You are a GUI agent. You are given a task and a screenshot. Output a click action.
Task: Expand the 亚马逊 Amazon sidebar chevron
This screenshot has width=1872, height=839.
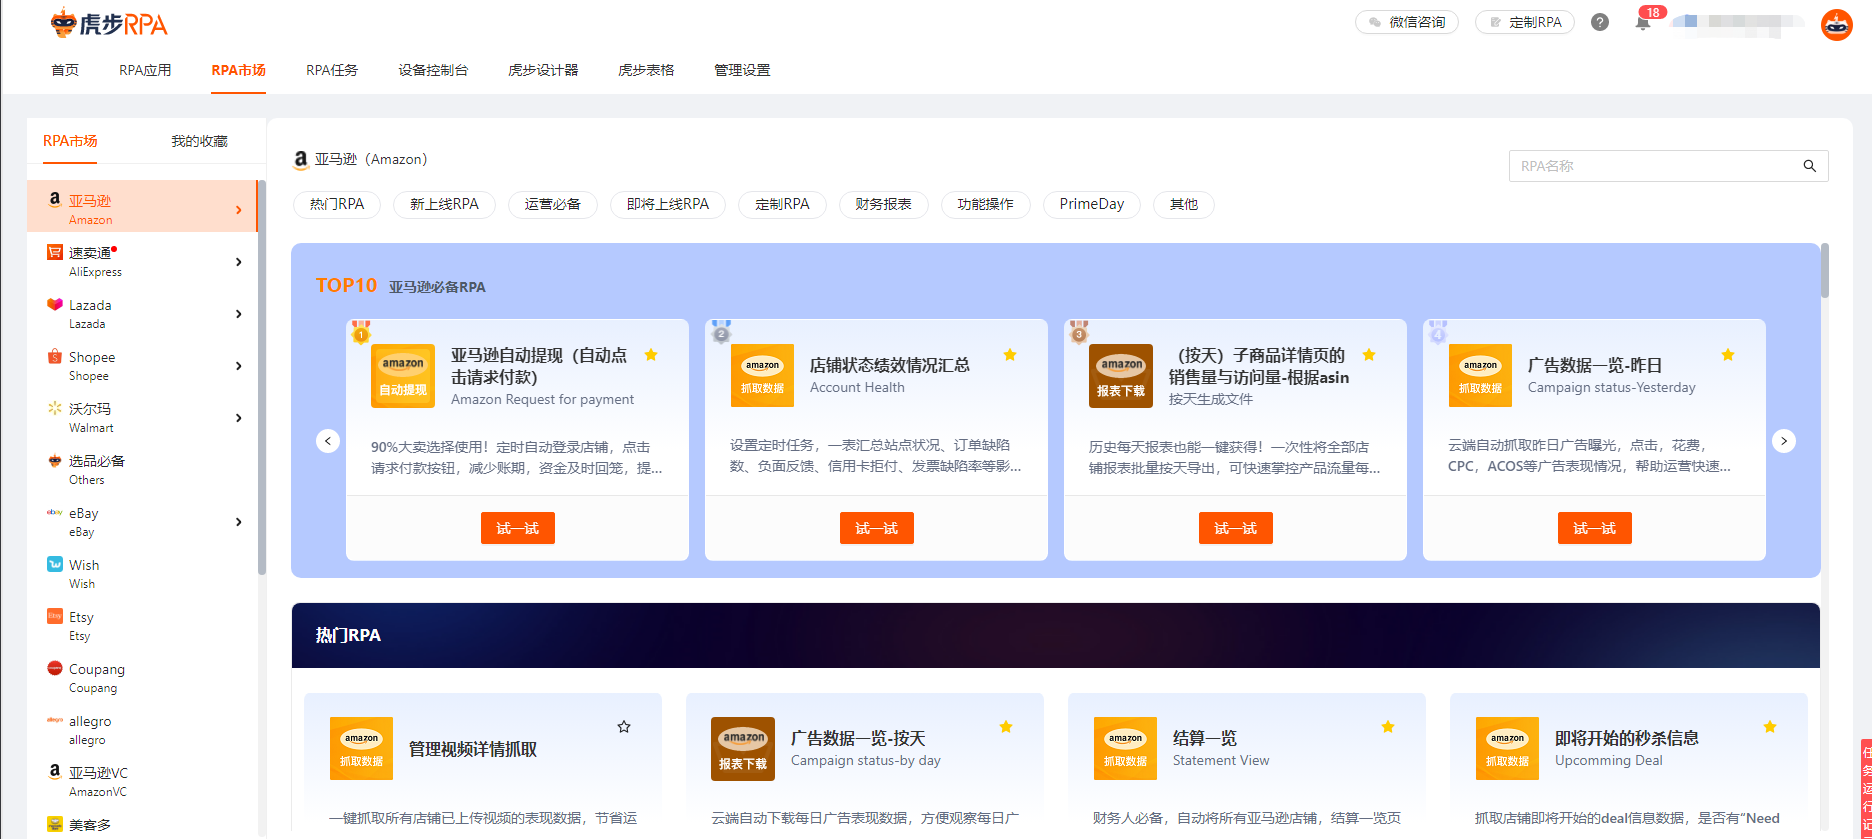238,210
